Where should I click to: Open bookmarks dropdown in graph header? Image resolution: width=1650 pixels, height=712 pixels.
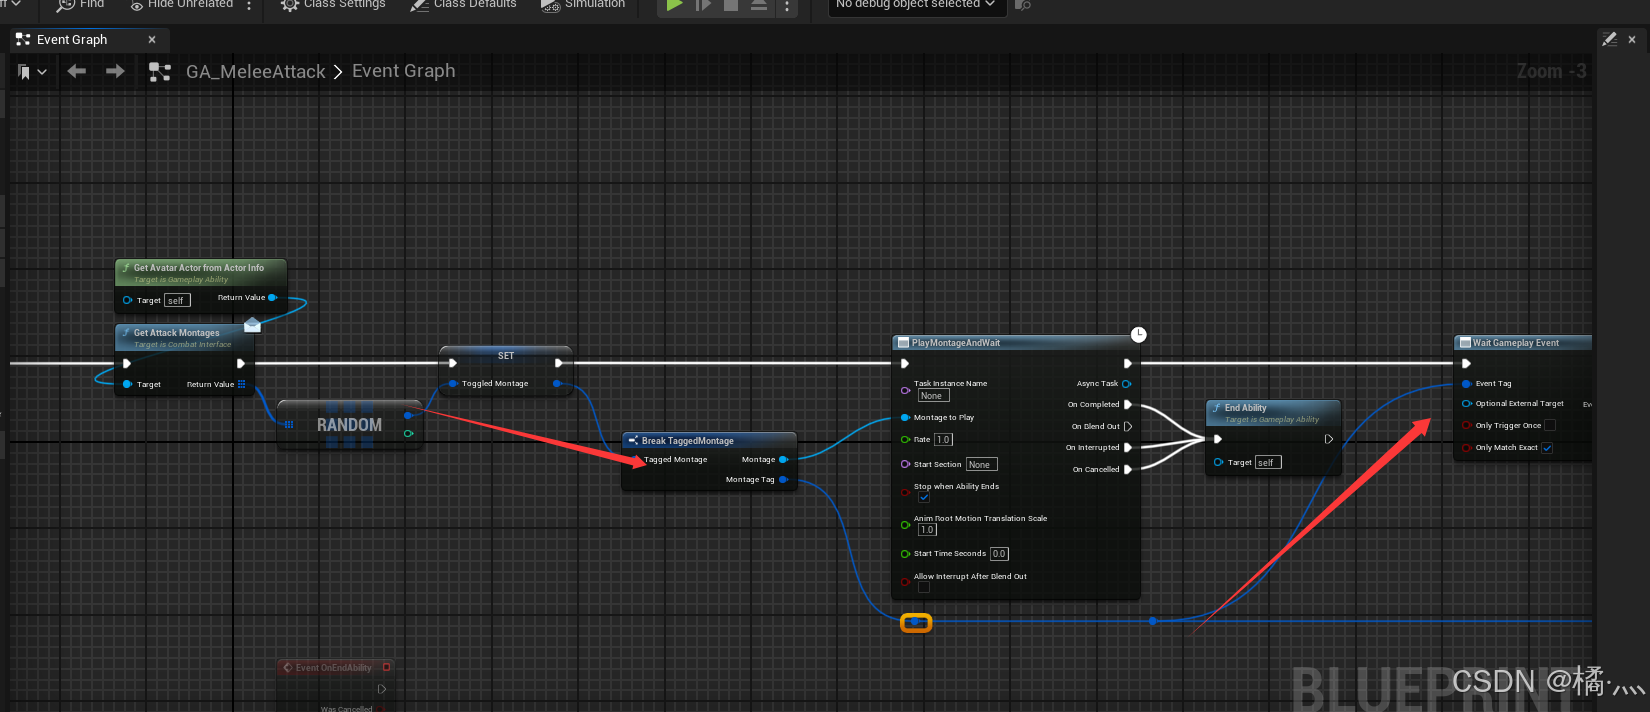click(x=32, y=72)
